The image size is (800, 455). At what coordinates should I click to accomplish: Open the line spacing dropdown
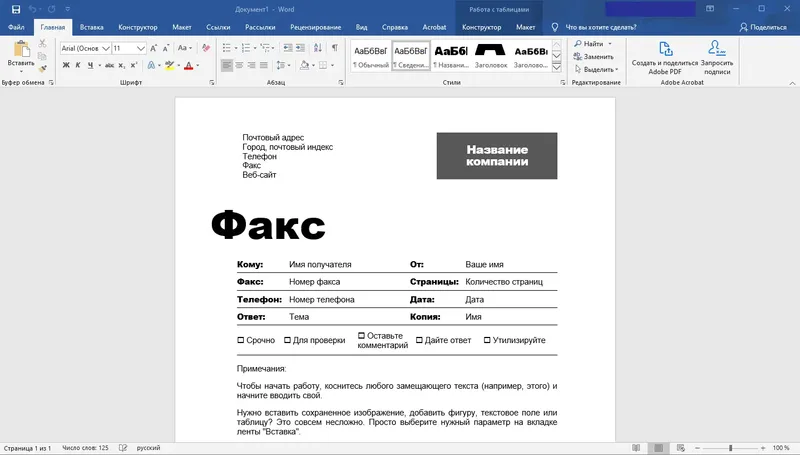289,65
